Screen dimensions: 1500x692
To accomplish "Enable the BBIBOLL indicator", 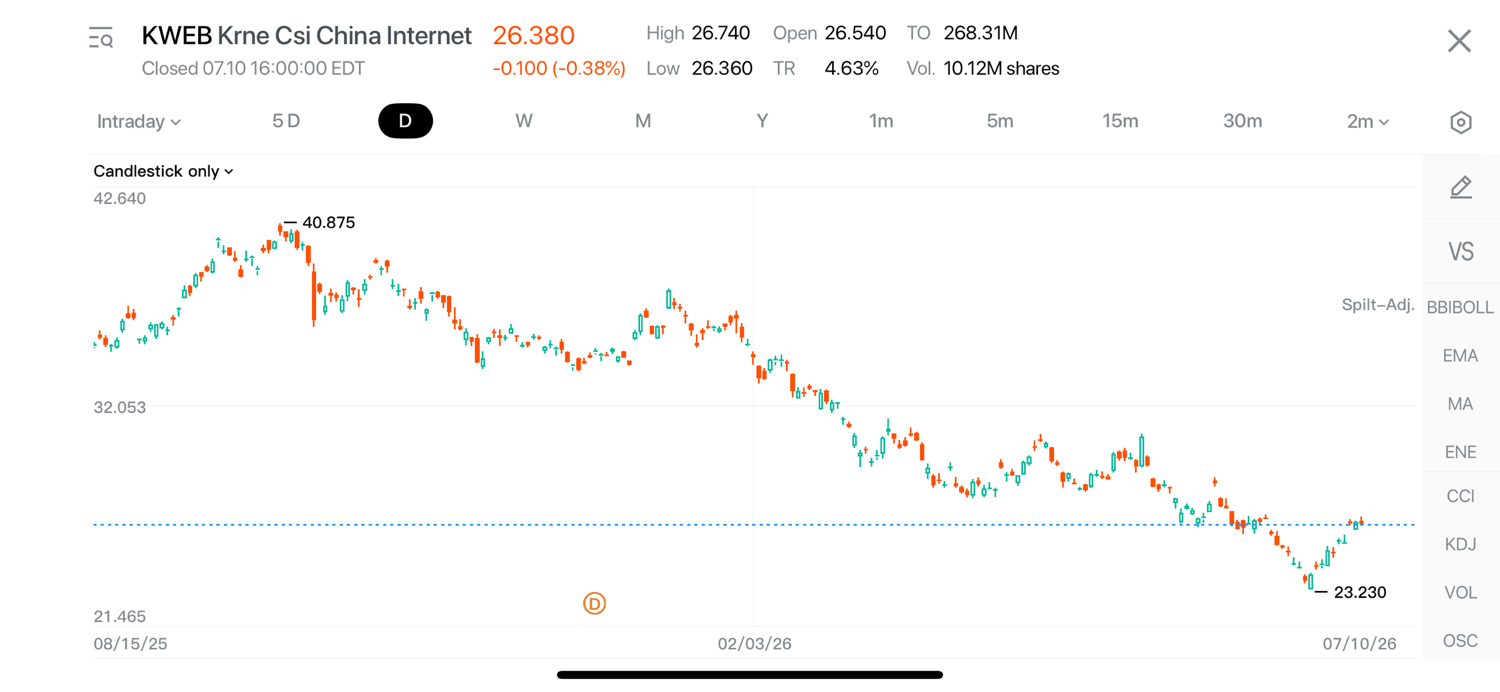I will pos(1460,307).
